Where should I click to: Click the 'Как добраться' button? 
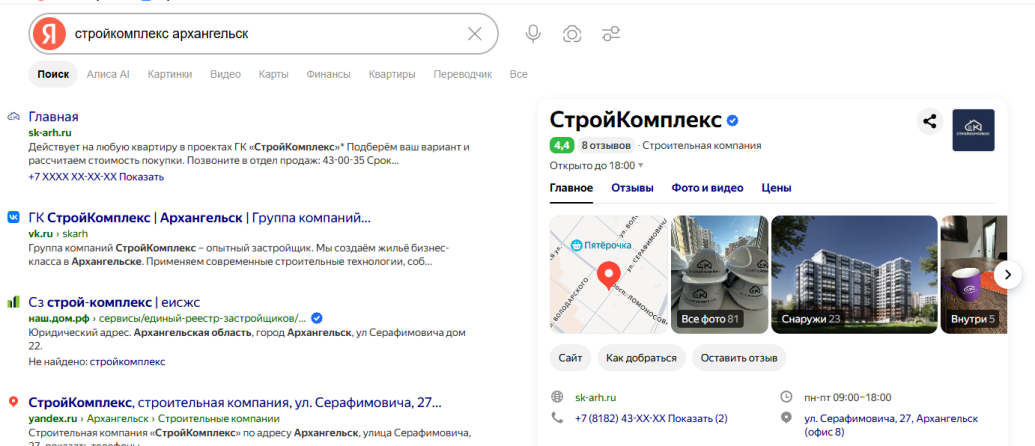[642, 358]
